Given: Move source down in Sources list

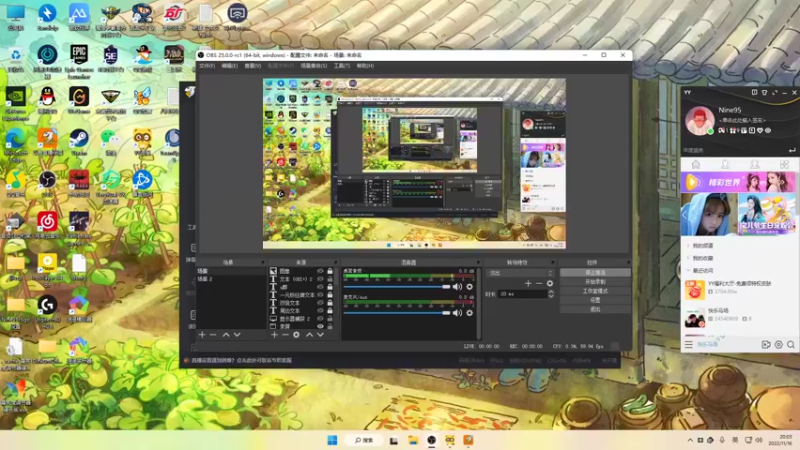Looking at the screenshot, I should click(320, 335).
